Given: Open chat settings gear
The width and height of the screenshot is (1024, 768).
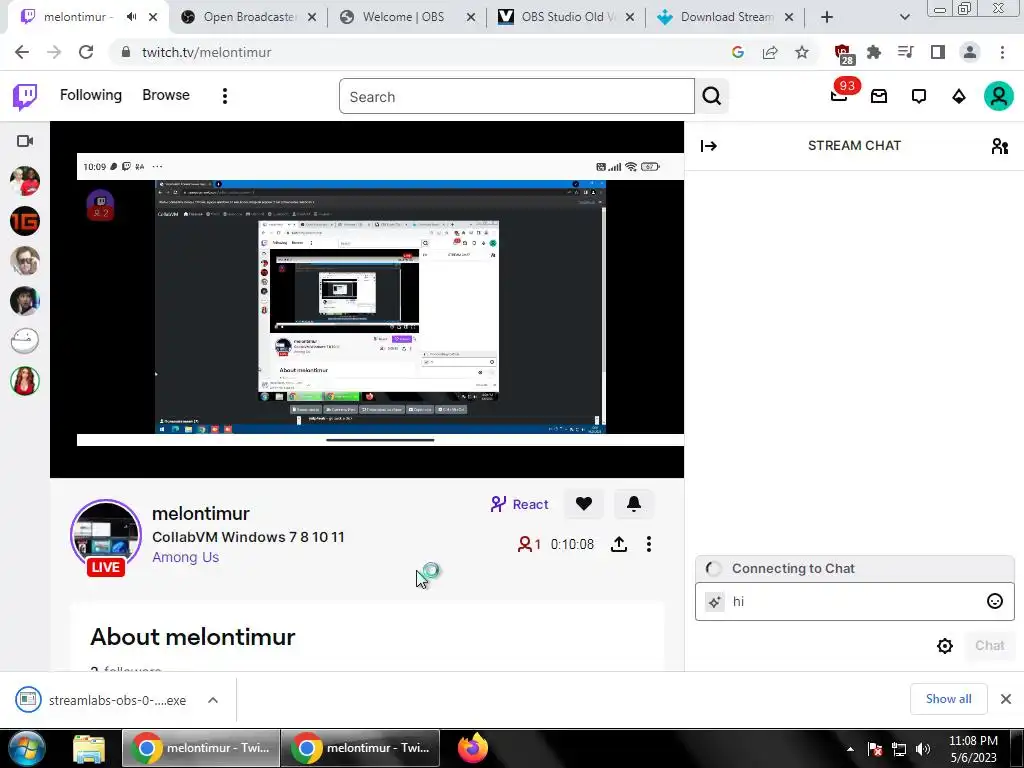Looking at the screenshot, I should [x=944, y=646].
